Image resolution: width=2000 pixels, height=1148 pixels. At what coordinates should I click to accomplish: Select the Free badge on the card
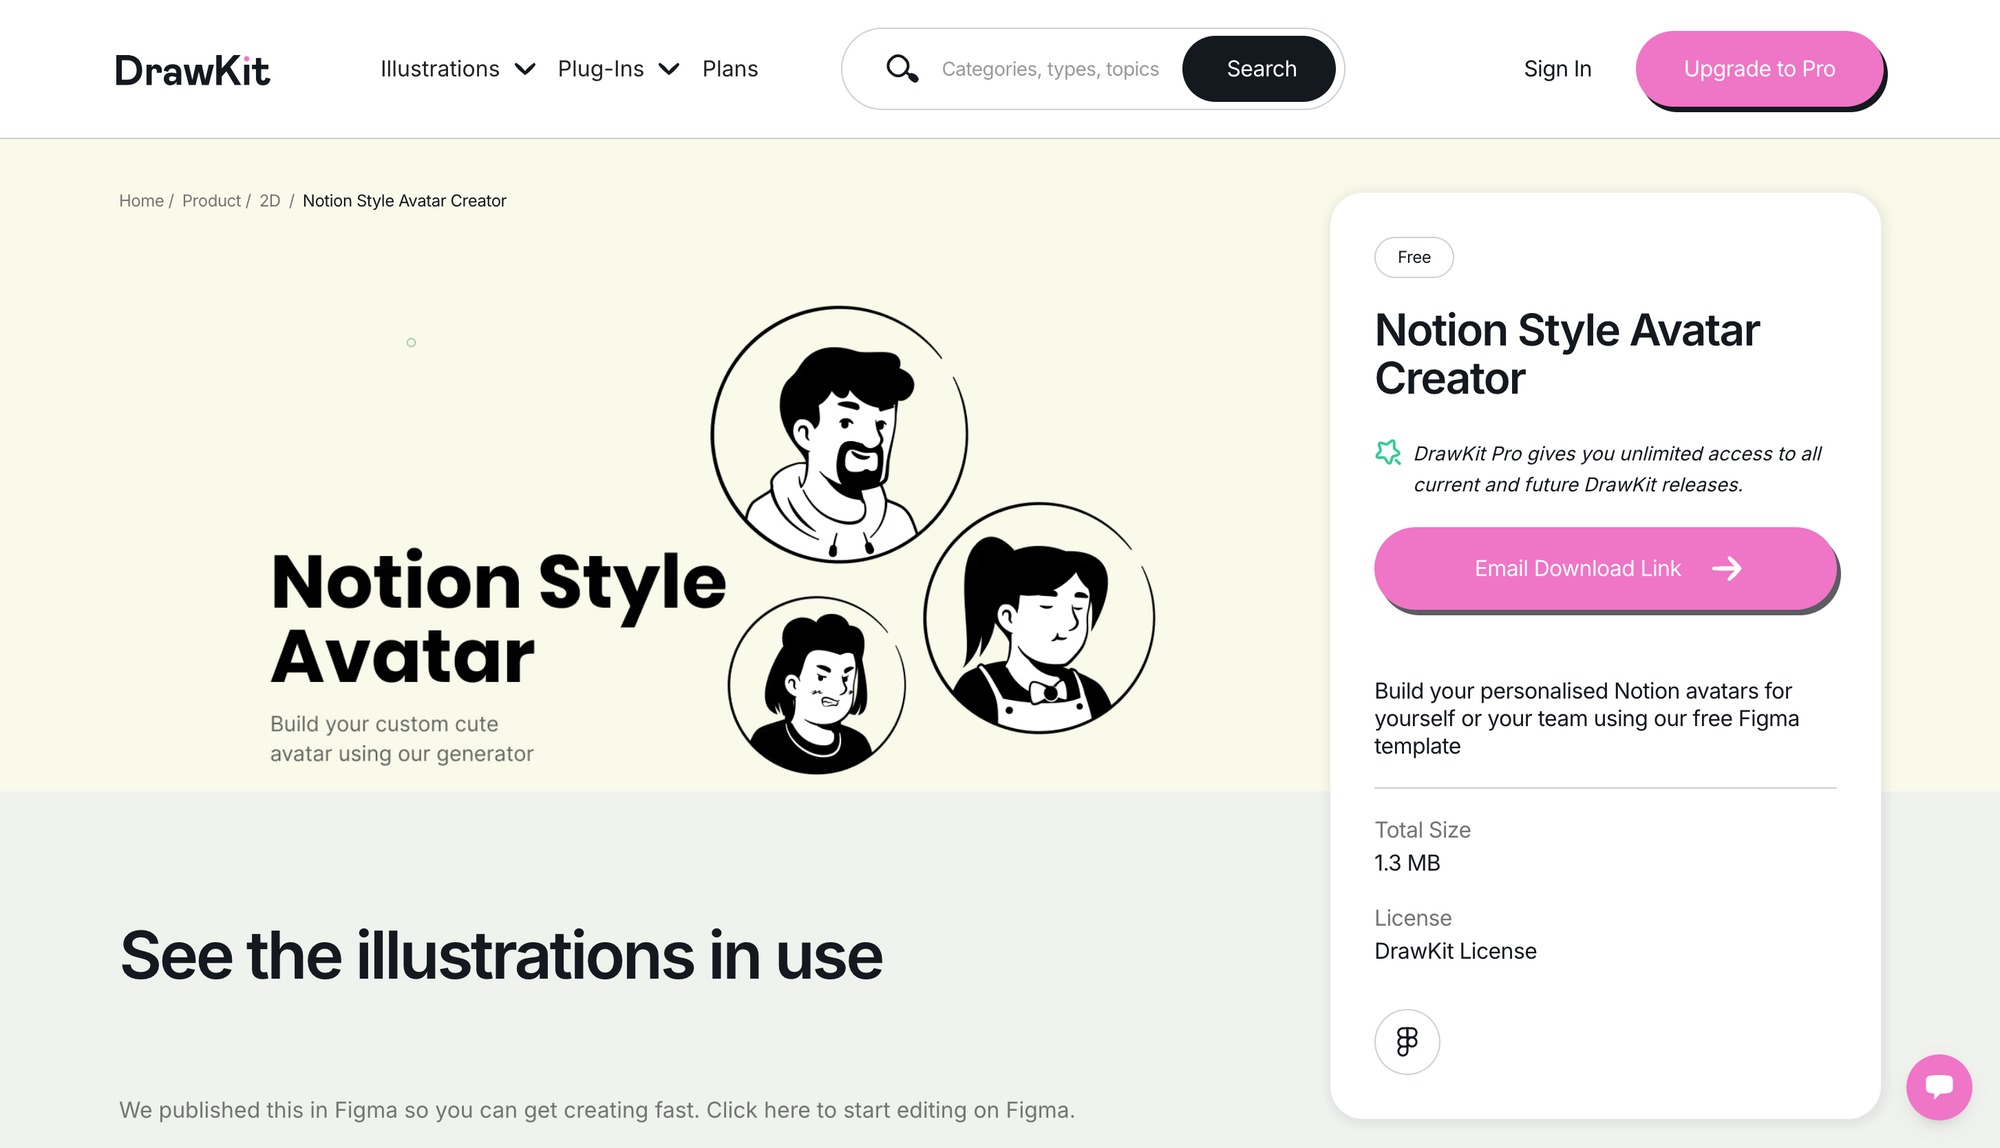tap(1413, 257)
